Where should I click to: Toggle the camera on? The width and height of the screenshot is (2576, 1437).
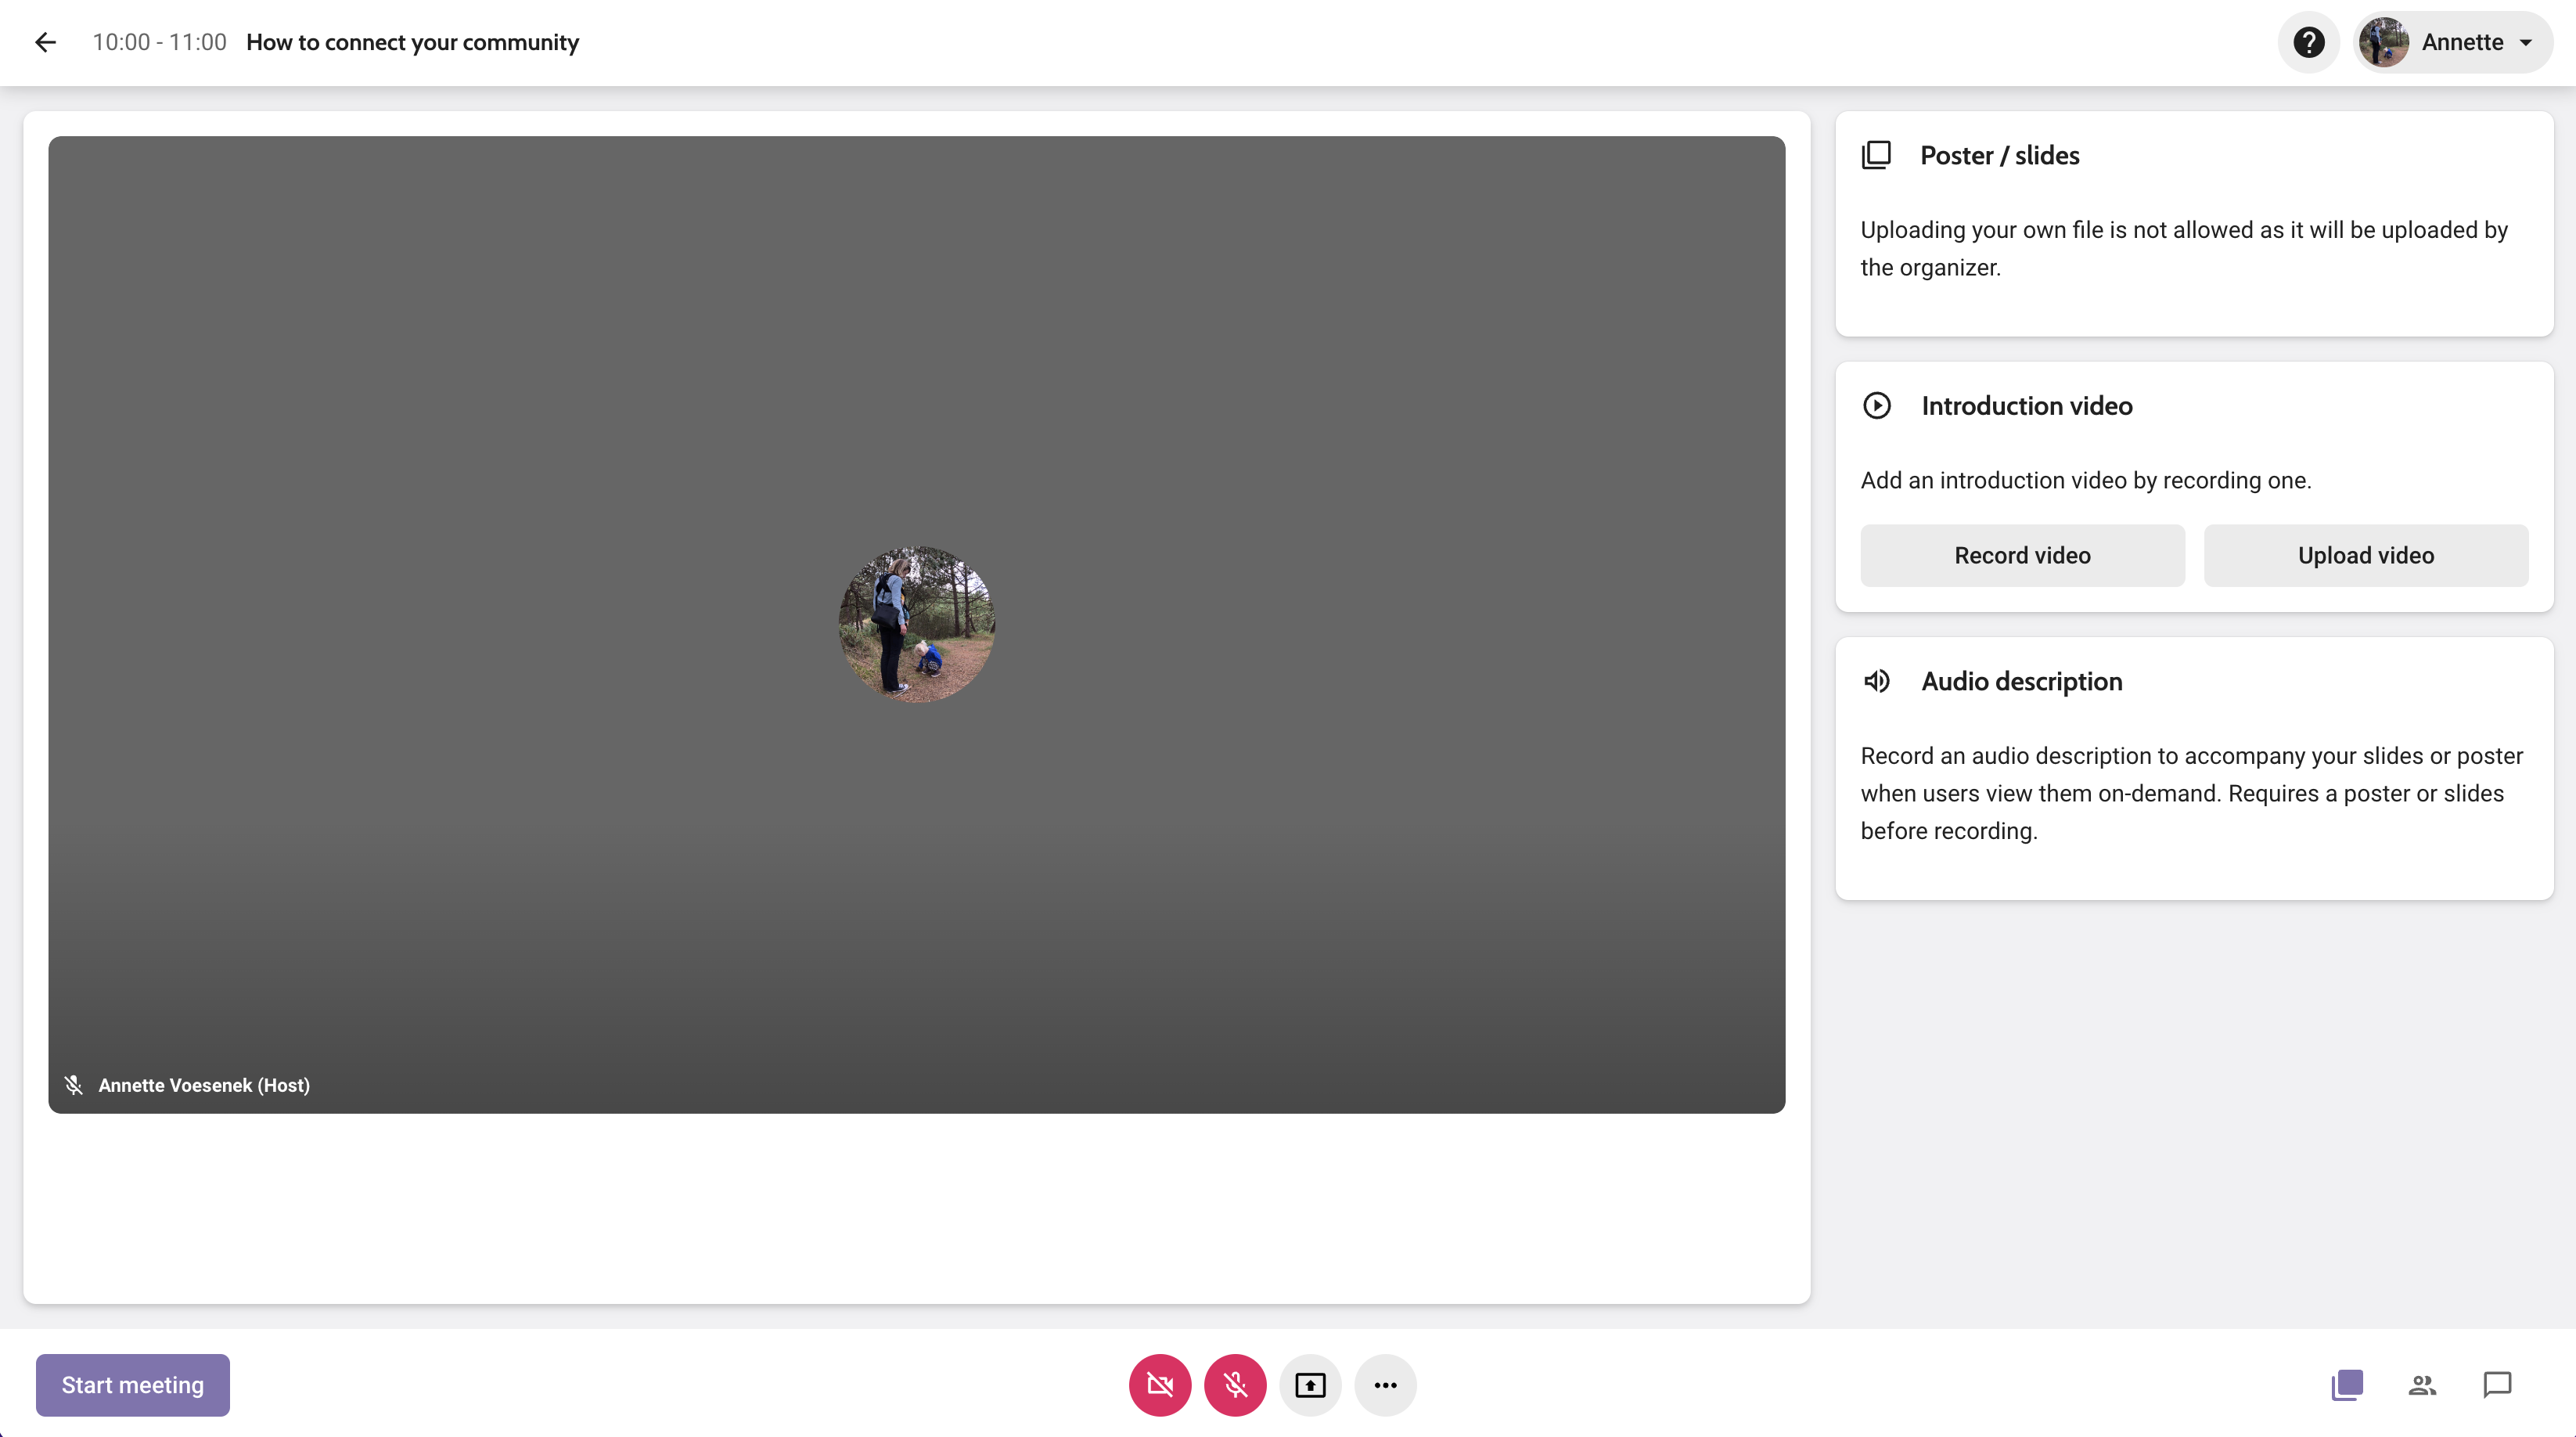click(x=1160, y=1384)
